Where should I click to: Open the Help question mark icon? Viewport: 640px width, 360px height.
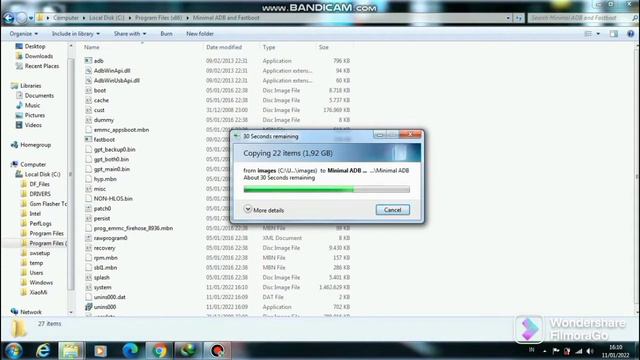pyautogui.click(x=630, y=34)
